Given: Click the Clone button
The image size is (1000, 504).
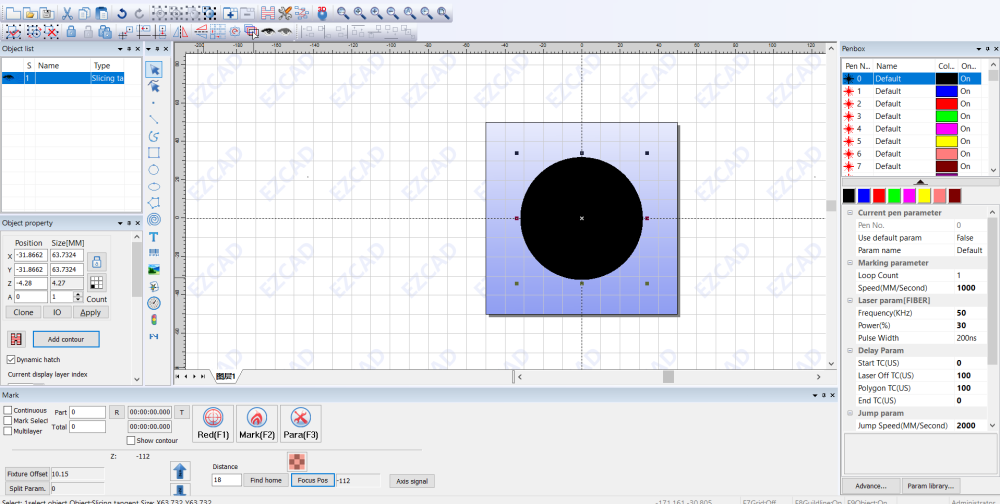Looking at the screenshot, I should 23,313.
